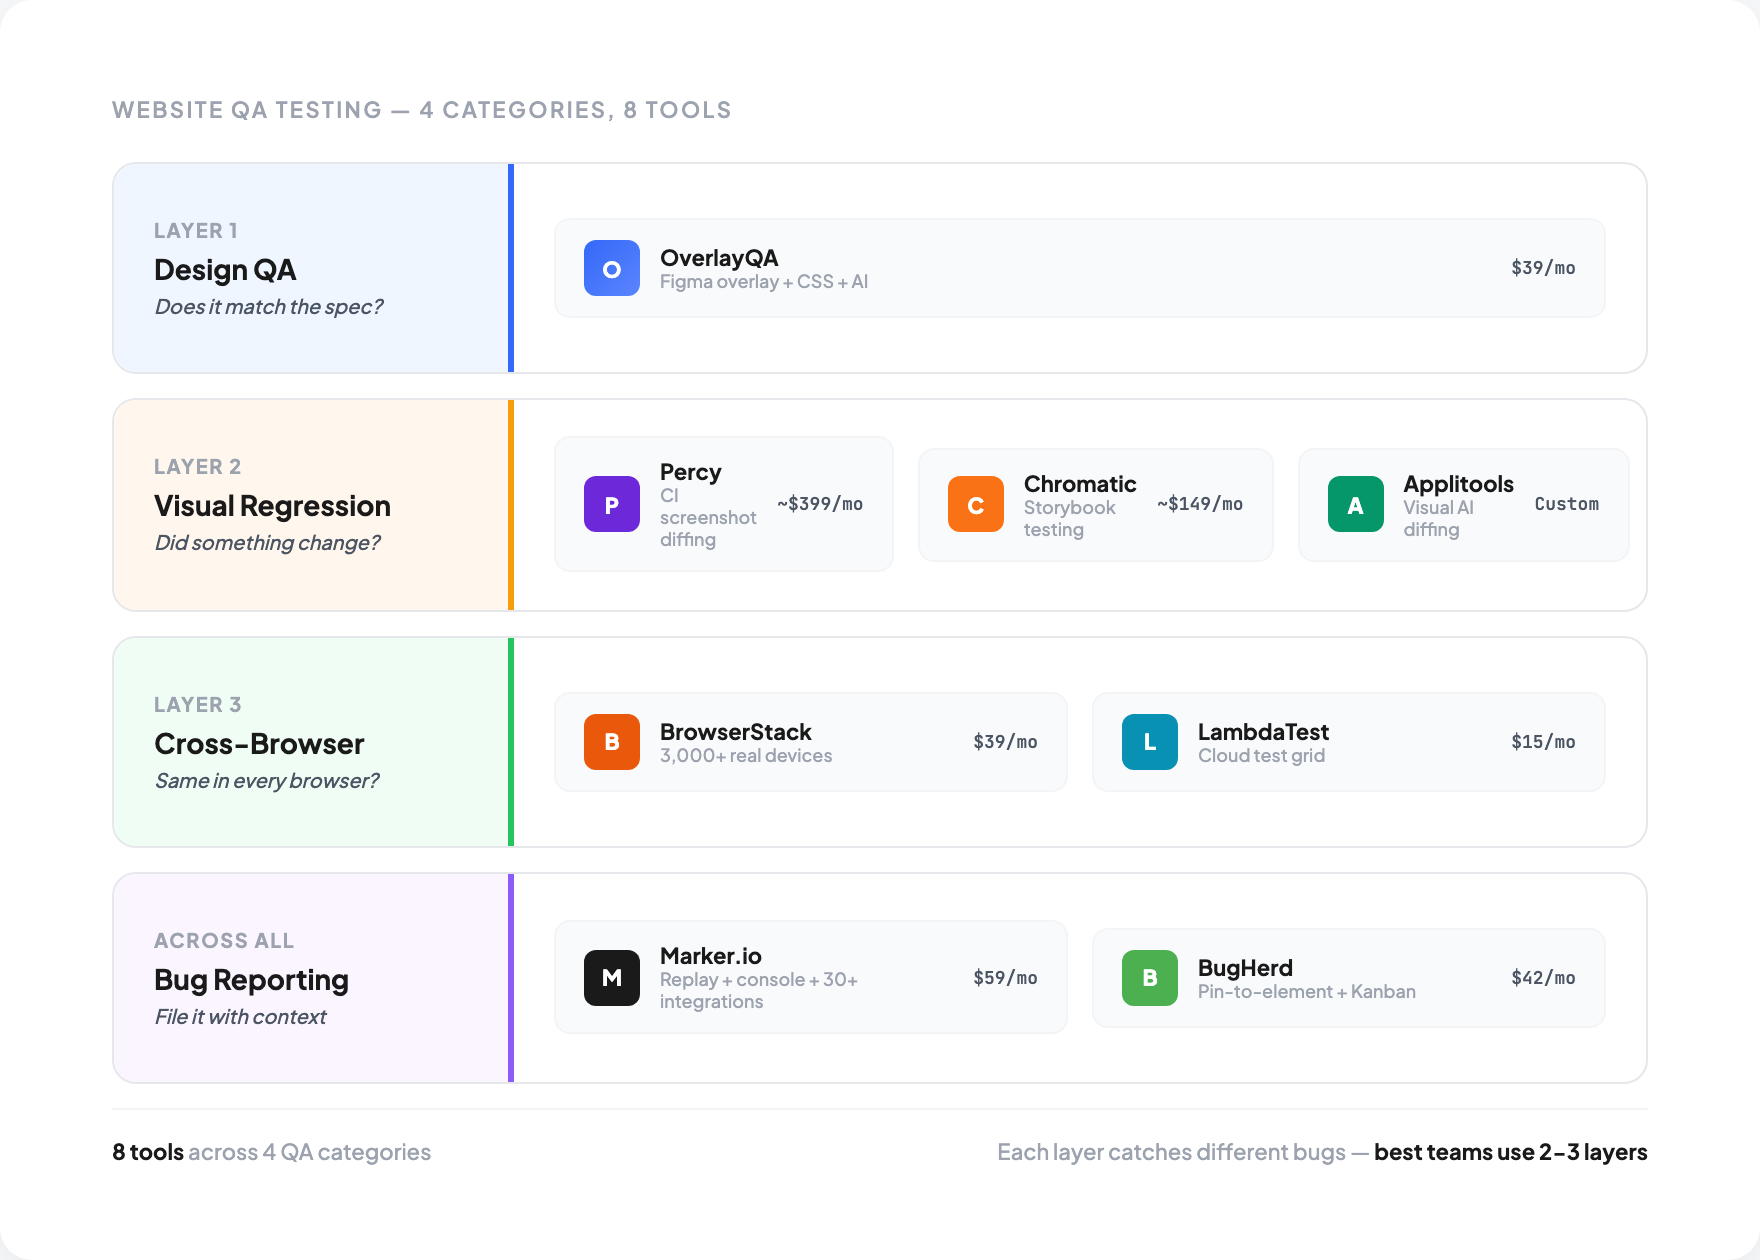Open the LambdaTest tool name
Viewport: 1760px width, 1260px height.
pyautogui.click(x=1264, y=732)
